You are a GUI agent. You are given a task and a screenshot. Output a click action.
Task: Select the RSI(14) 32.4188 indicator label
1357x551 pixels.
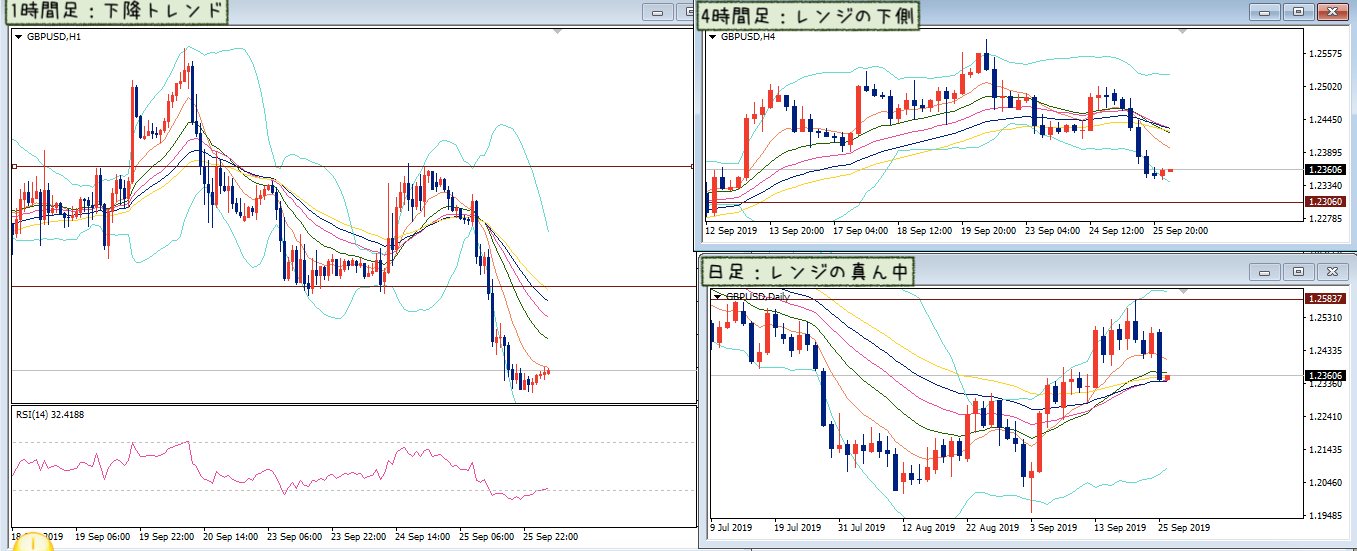49,413
